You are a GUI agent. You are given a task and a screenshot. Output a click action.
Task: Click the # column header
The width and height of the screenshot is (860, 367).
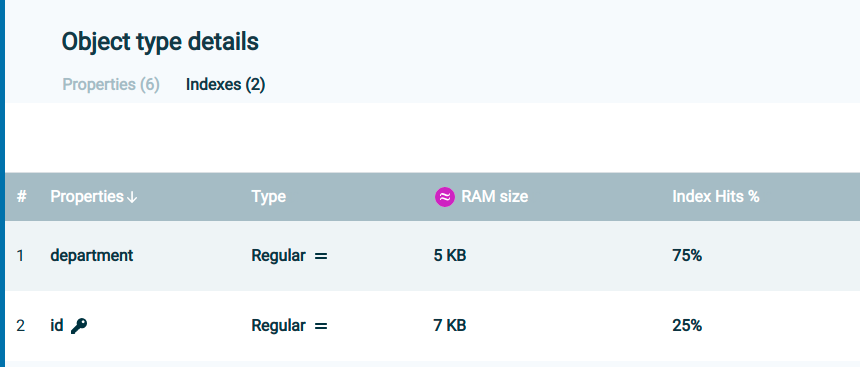21,196
